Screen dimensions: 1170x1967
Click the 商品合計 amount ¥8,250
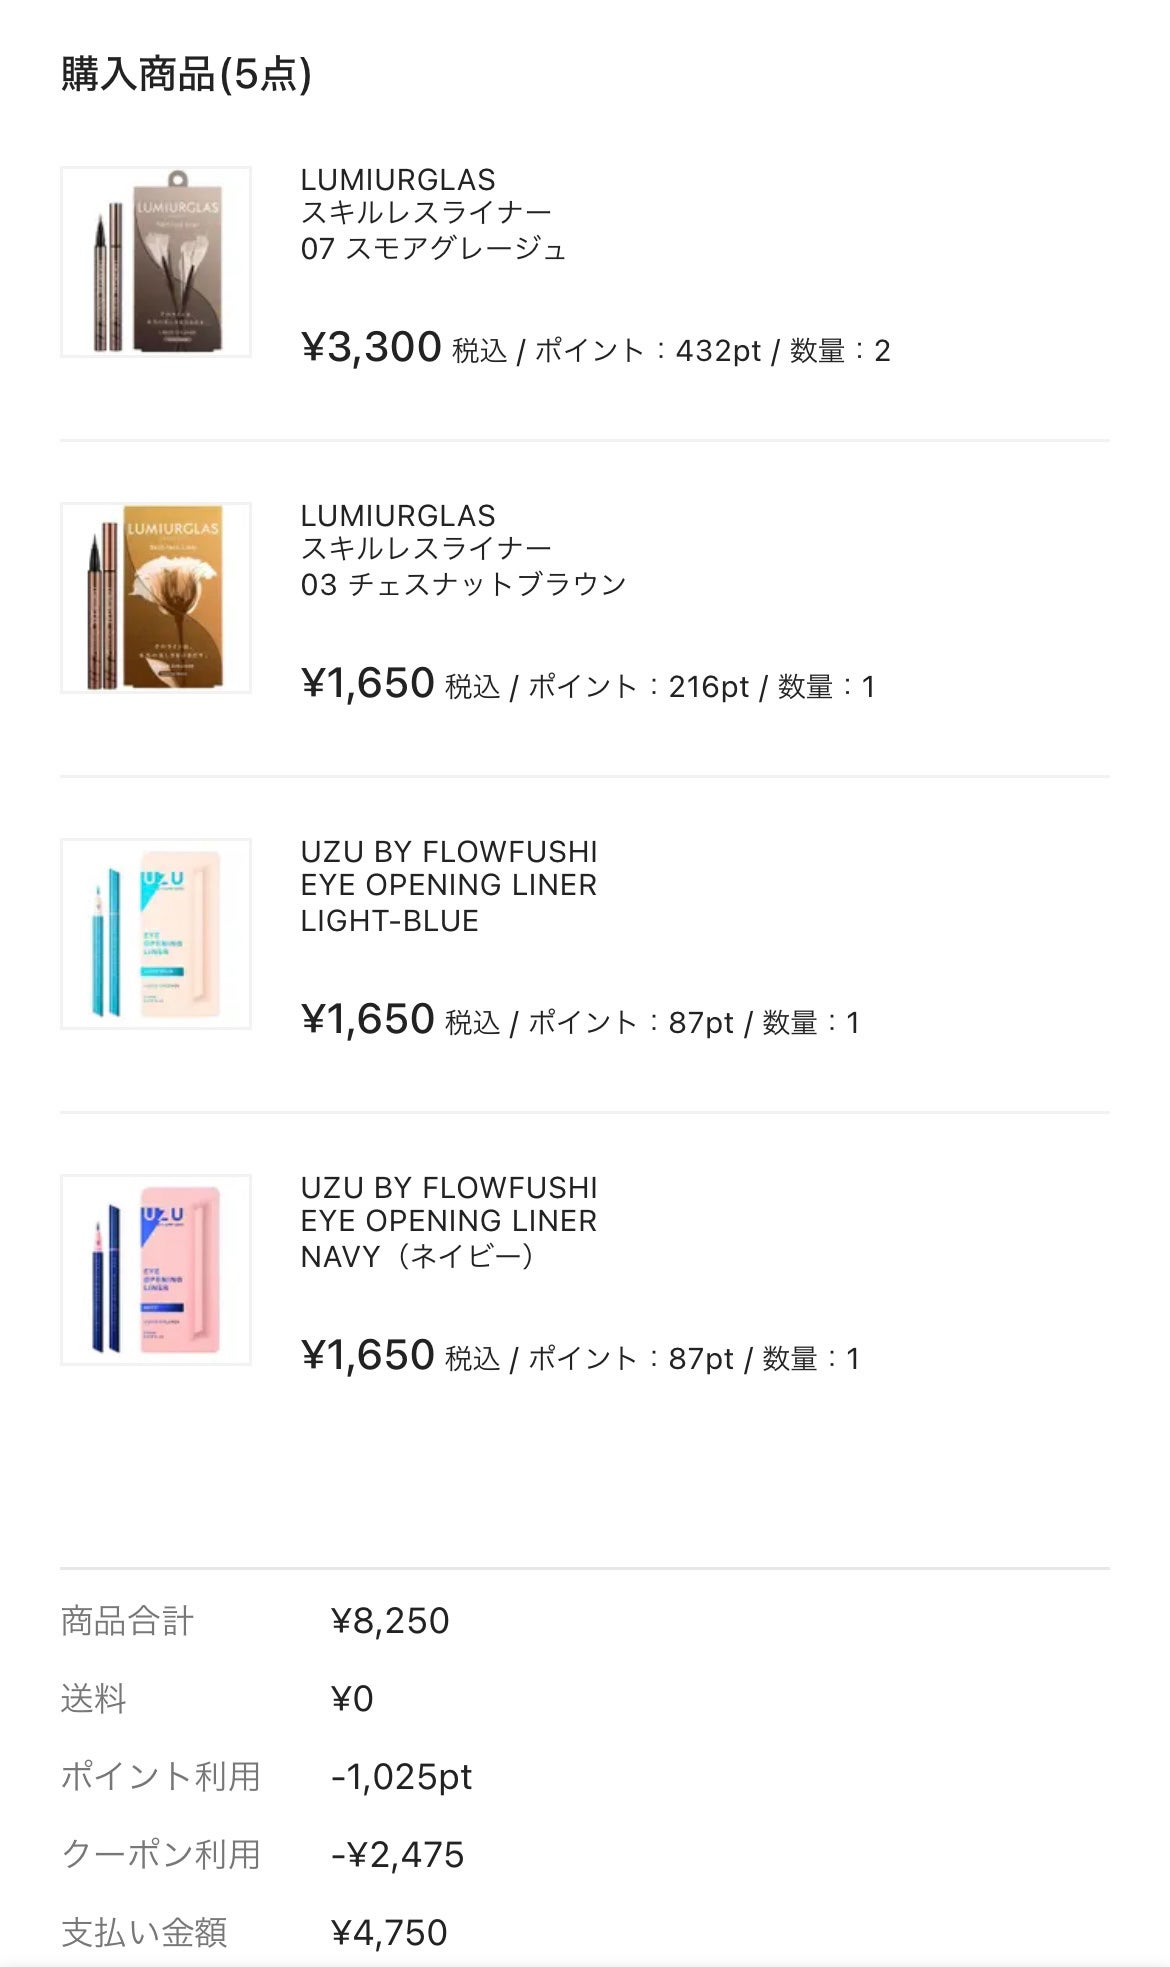pyautogui.click(x=390, y=1621)
